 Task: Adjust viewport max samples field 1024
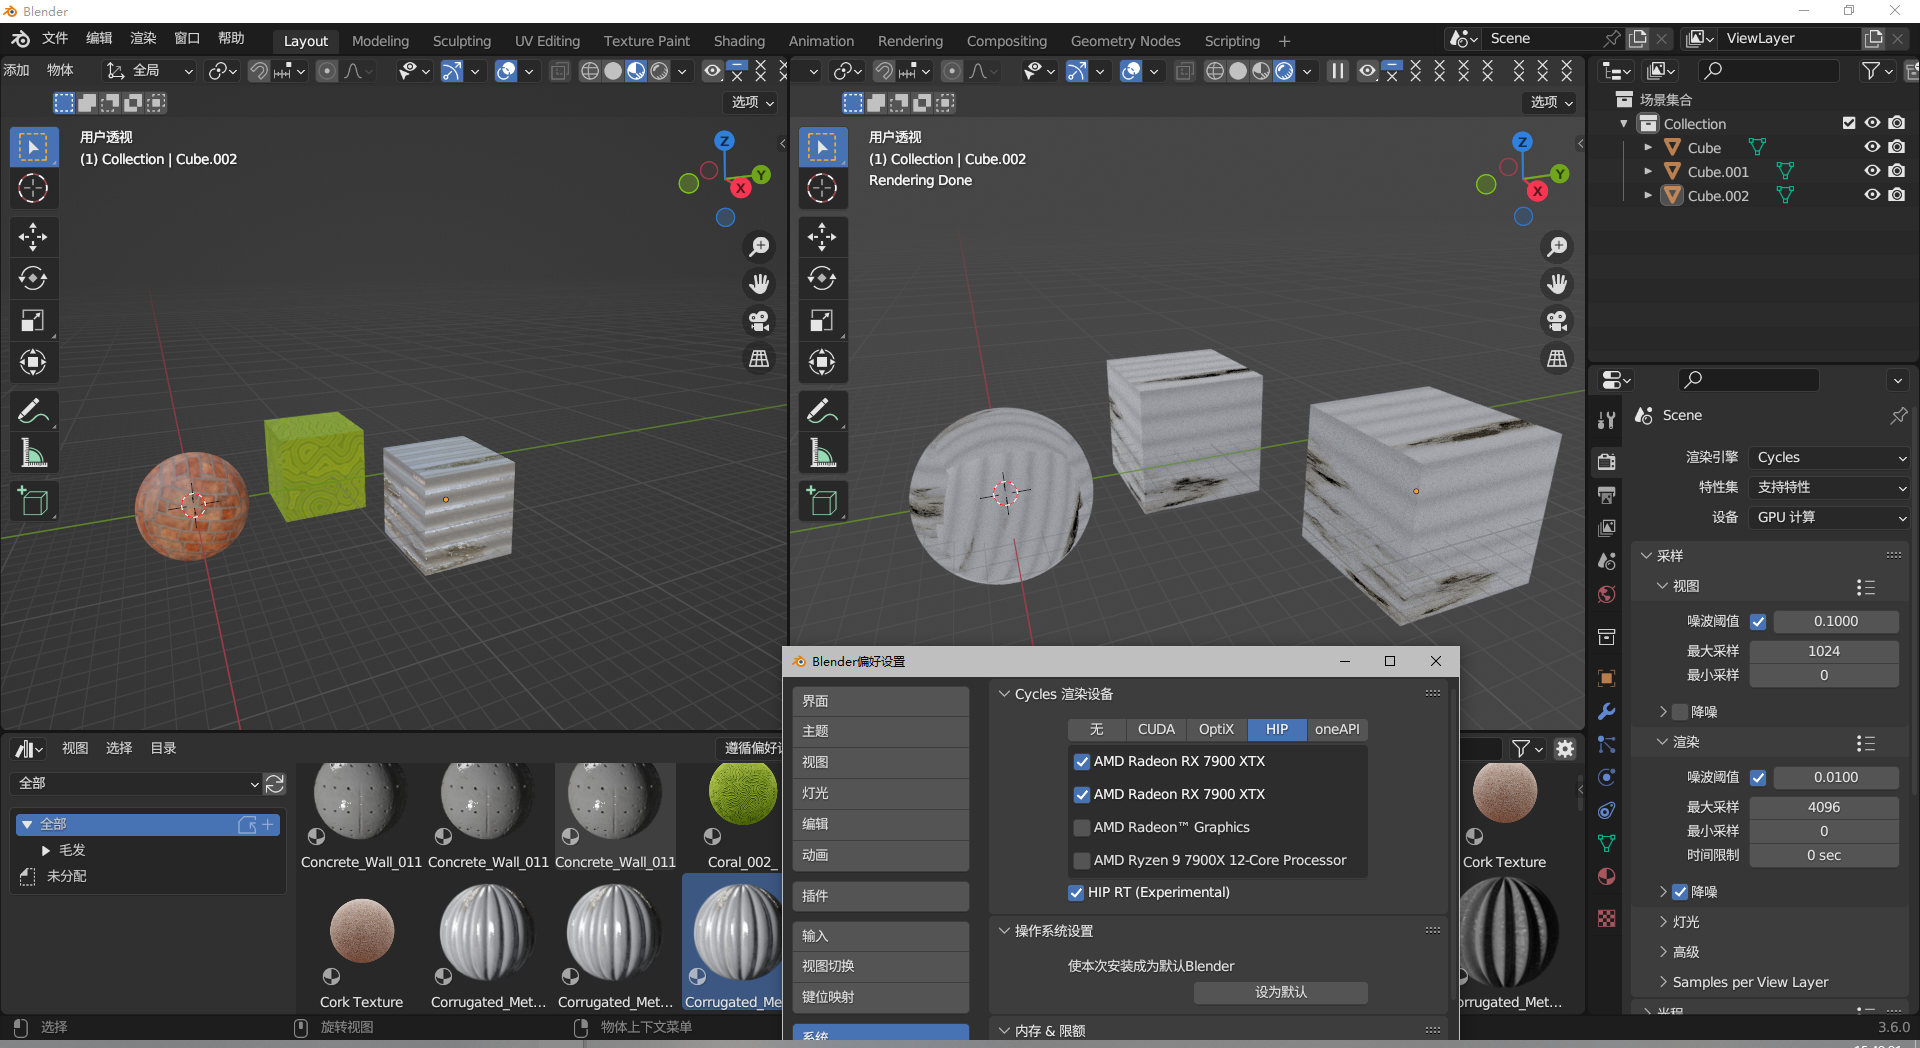pos(1824,651)
